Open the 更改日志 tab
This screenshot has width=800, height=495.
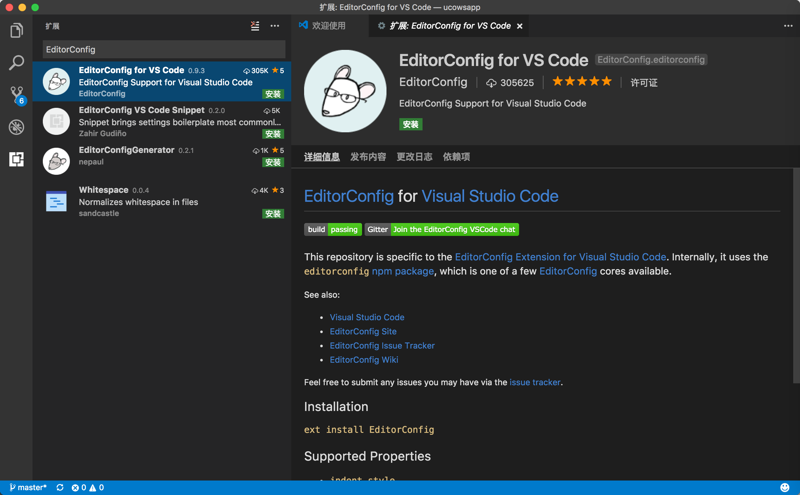(414, 157)
